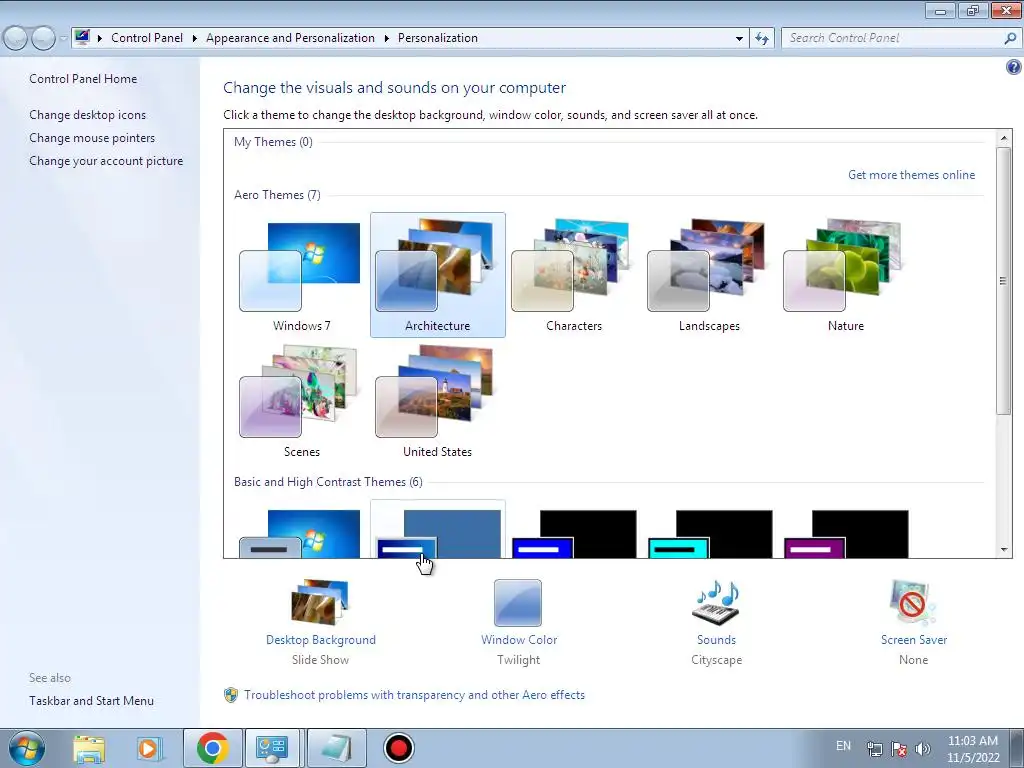Open the notepad-style taskbar app
The height and width of the screenshot is (768, 1024).
click(336, 748)
